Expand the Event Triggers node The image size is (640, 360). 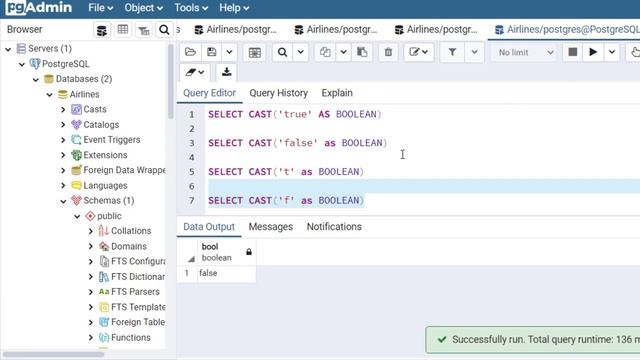(x=63, y=140)
